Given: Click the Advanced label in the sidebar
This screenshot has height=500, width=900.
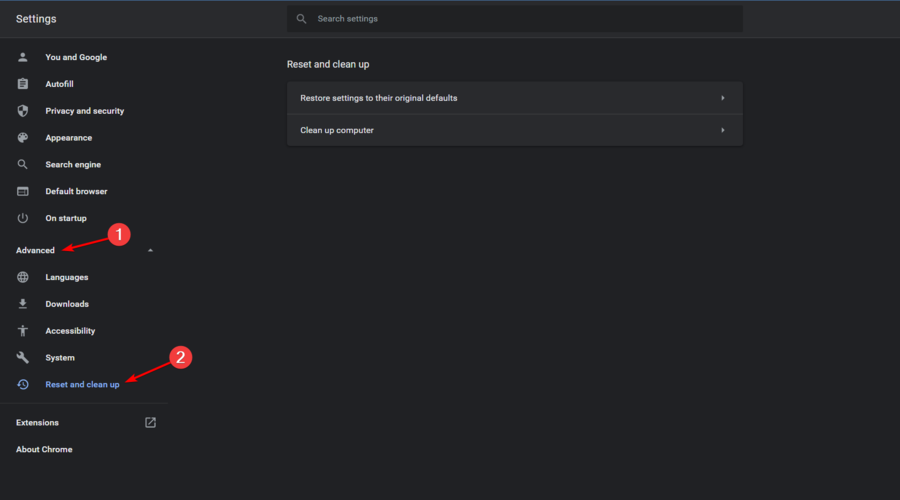Looking at the screenshot, I should pyautogui.click(x=35, y=250).
